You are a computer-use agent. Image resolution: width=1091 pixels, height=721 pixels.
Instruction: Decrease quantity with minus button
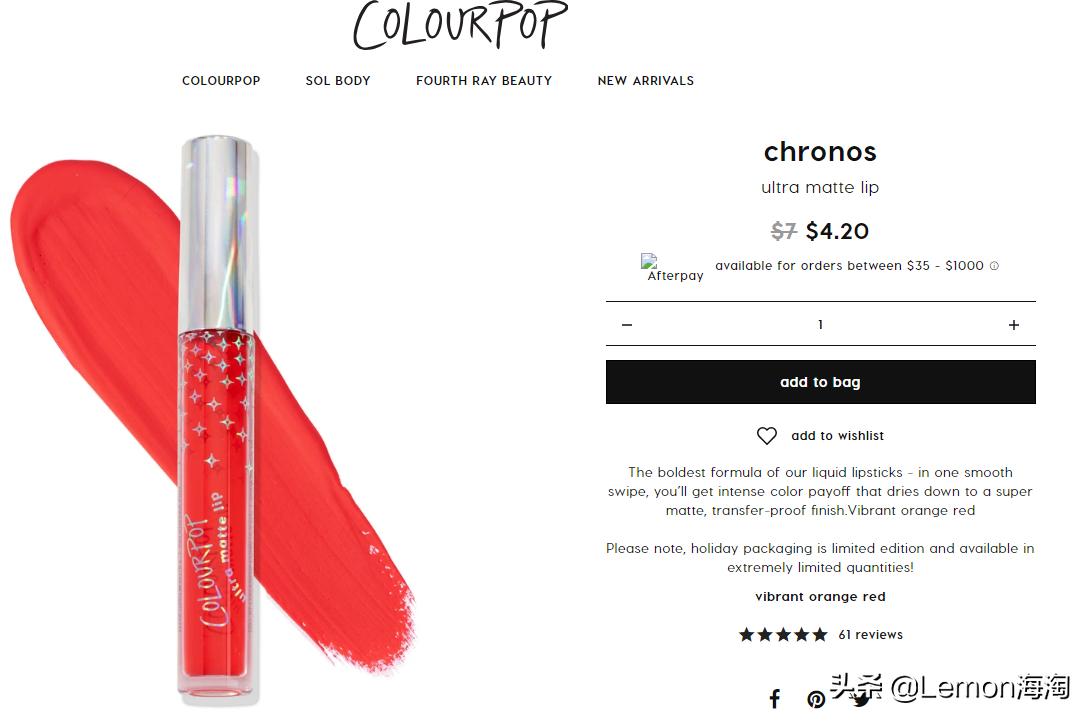627,325
